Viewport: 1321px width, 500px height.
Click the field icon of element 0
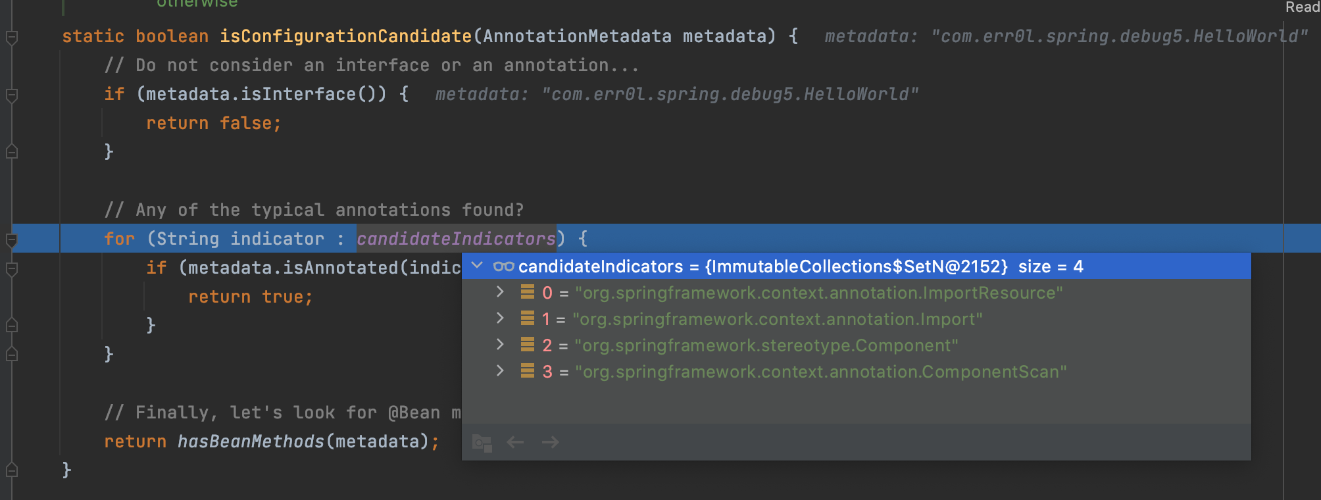coord(527,293)
